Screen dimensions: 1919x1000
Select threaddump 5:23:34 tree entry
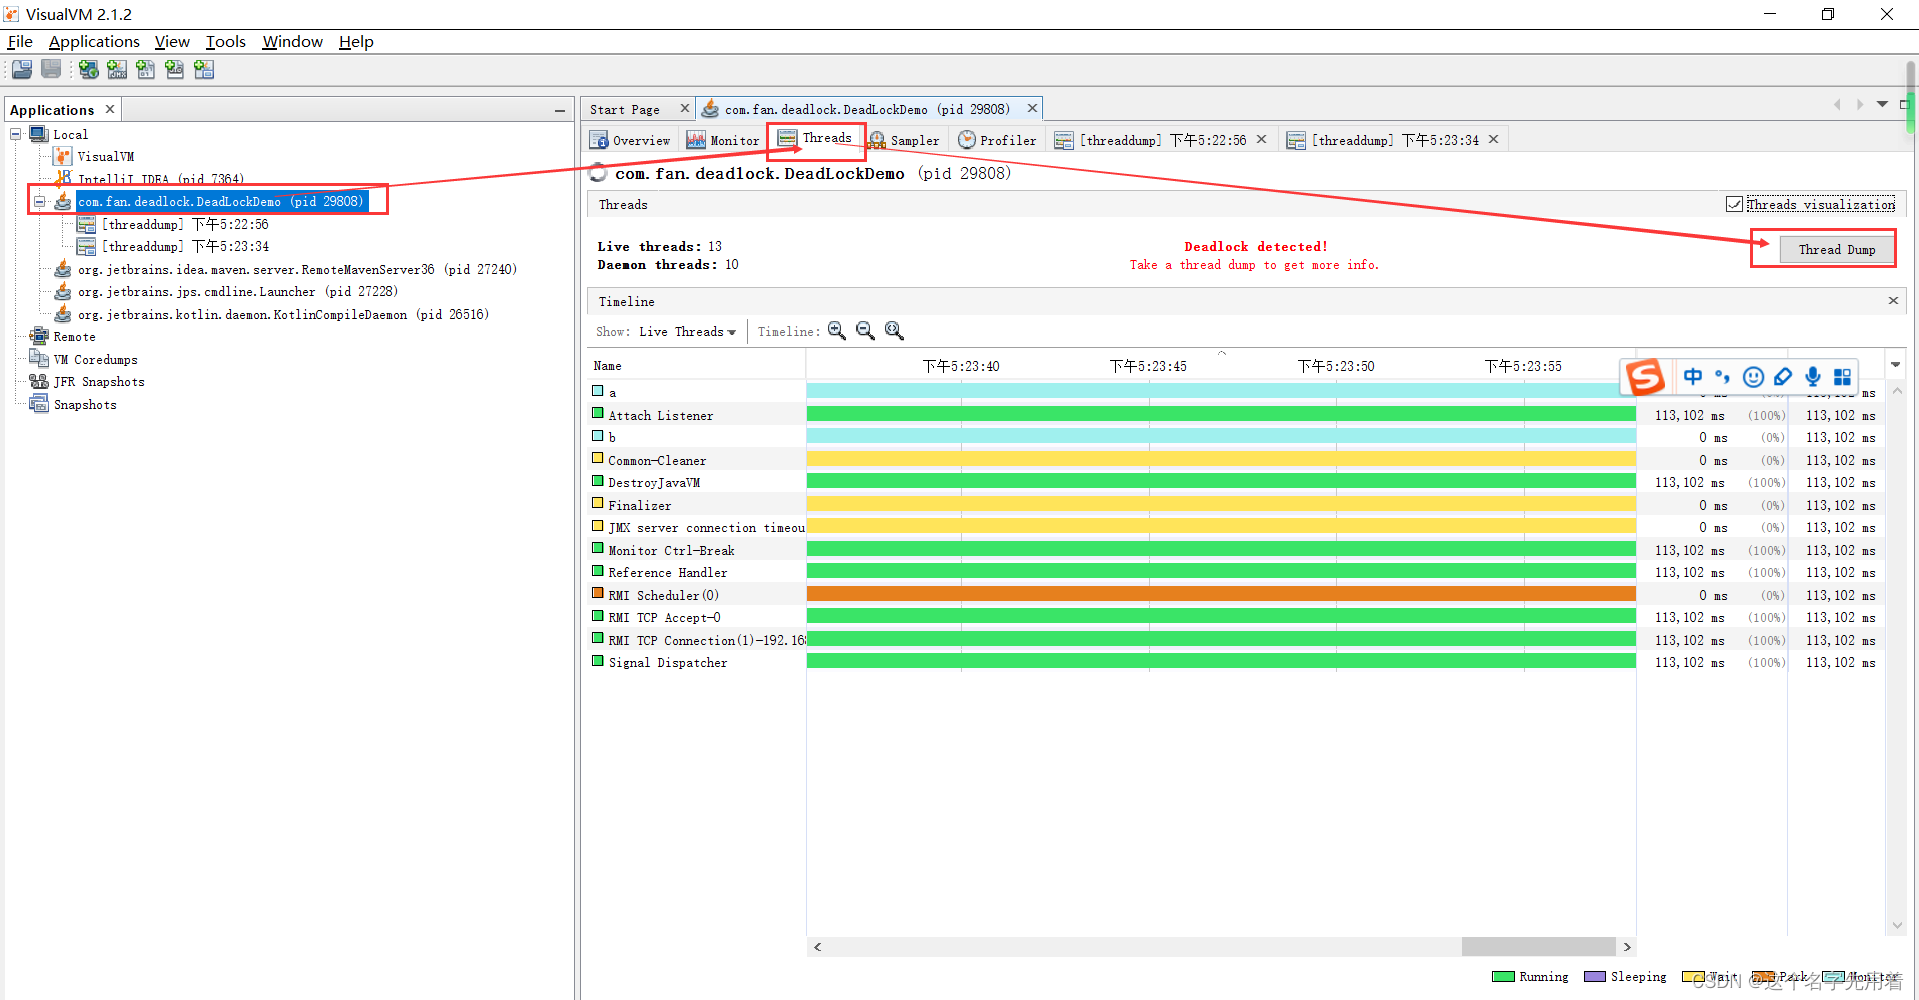(185, 246)
